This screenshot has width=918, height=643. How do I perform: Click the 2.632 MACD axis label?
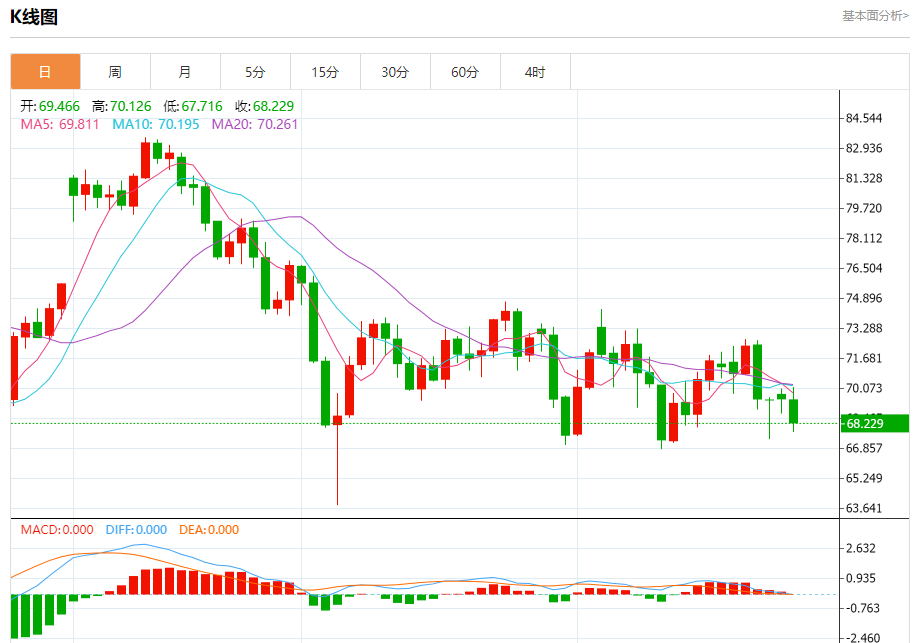(861, 548)
